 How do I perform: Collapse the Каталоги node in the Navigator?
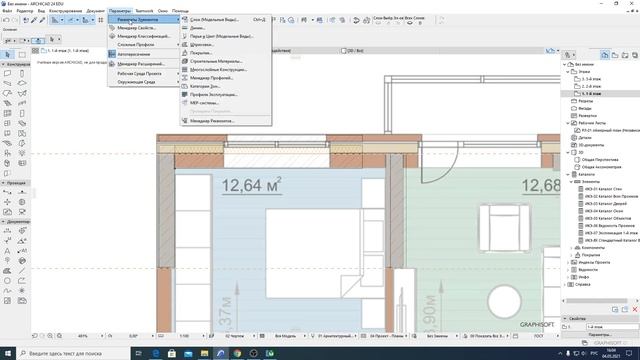tap(568, 174)
